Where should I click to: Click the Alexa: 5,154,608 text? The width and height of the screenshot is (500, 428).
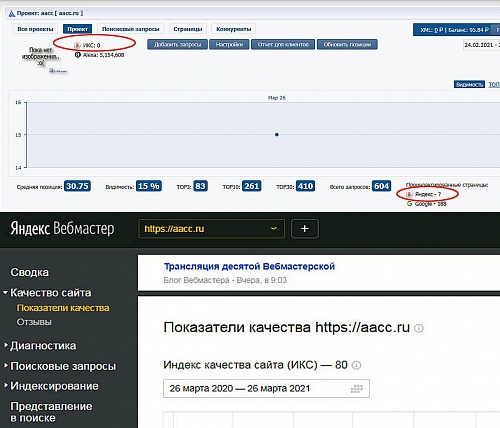pos(103,55)
